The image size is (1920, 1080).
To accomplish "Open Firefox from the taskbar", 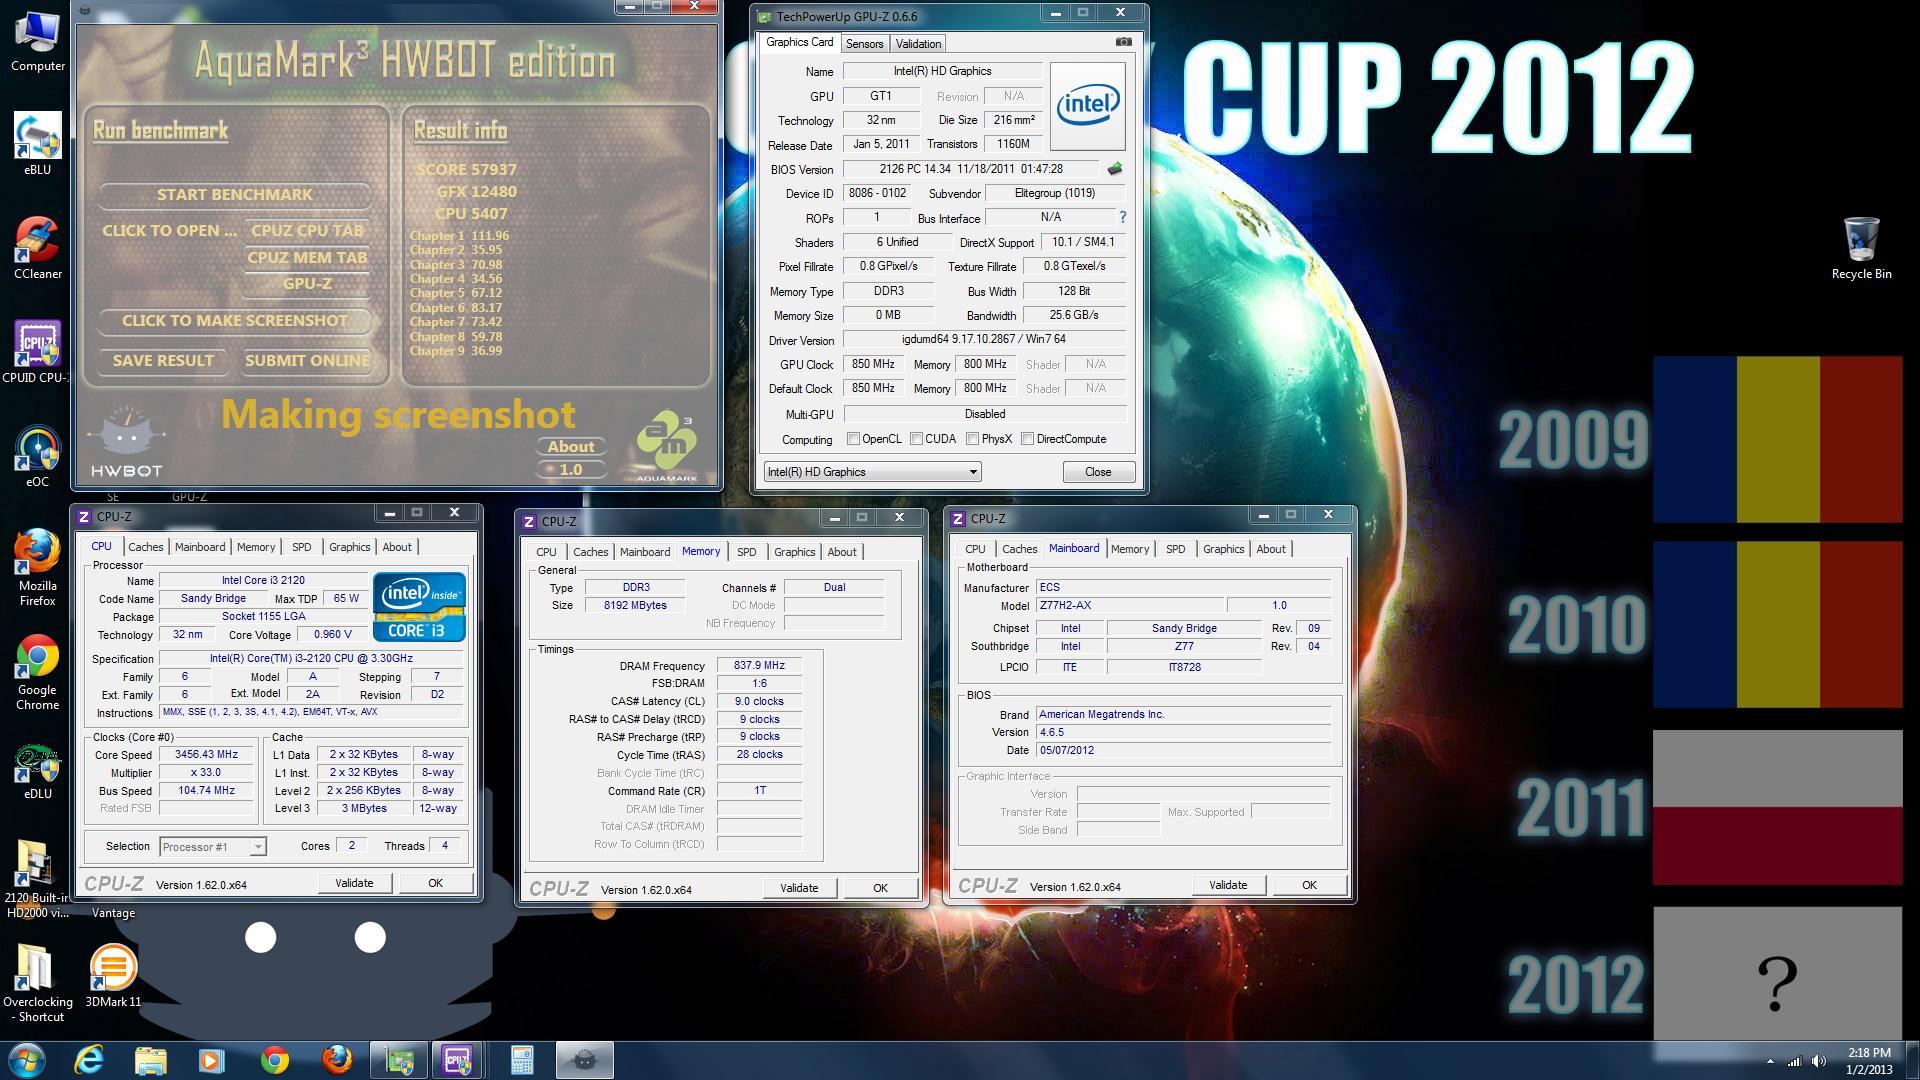I will click(x=337, y=1060).
